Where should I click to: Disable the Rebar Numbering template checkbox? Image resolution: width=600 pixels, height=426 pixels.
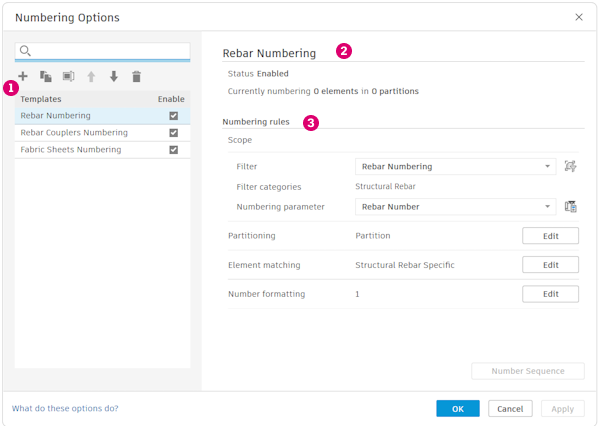(x=173, y=116)
